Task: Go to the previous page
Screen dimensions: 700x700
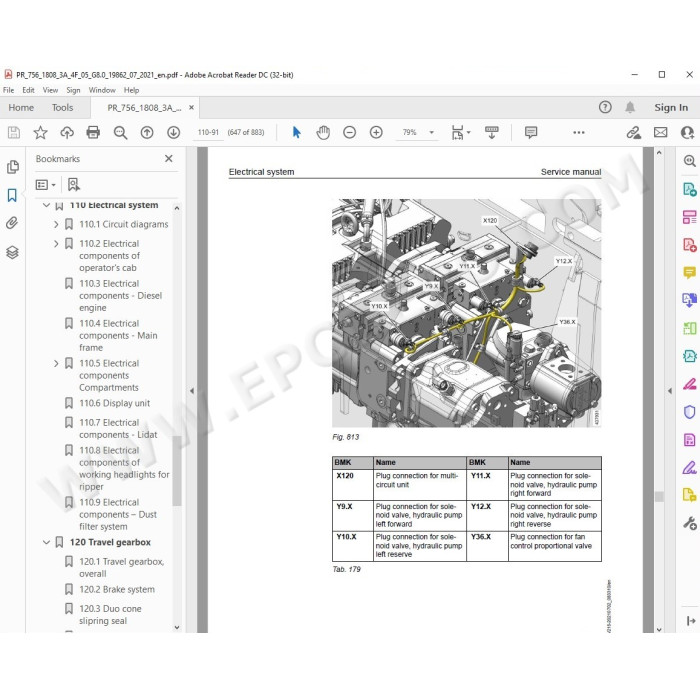Action: pos(147,132)
